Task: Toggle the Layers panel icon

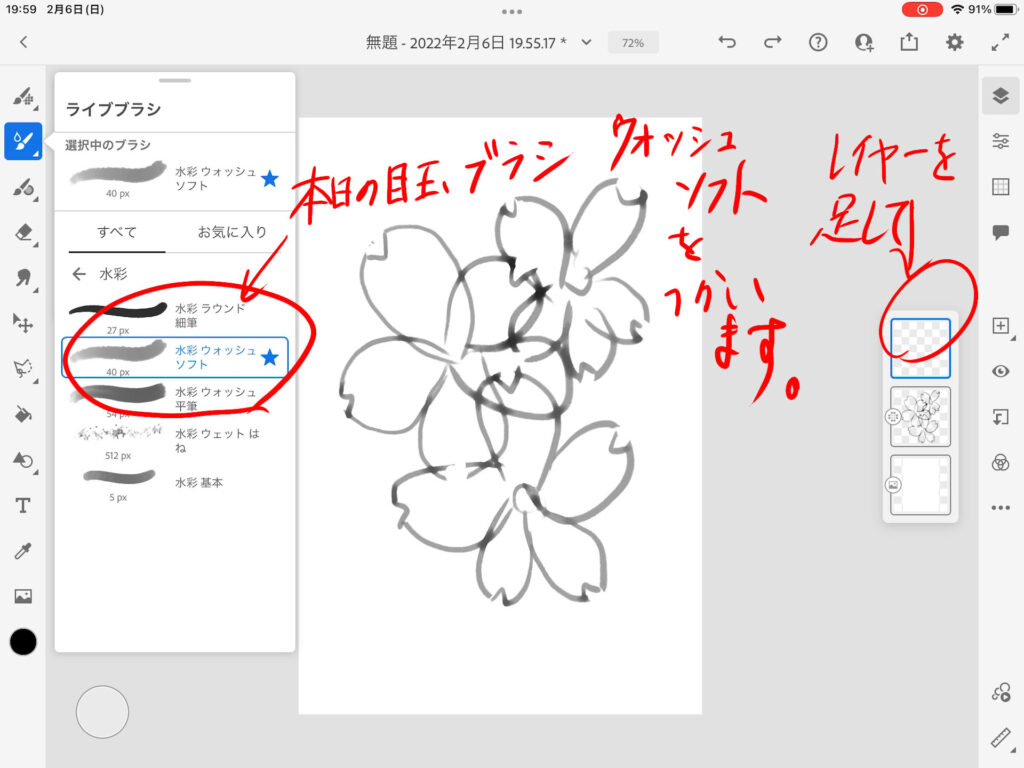Action: point(1000,96)
